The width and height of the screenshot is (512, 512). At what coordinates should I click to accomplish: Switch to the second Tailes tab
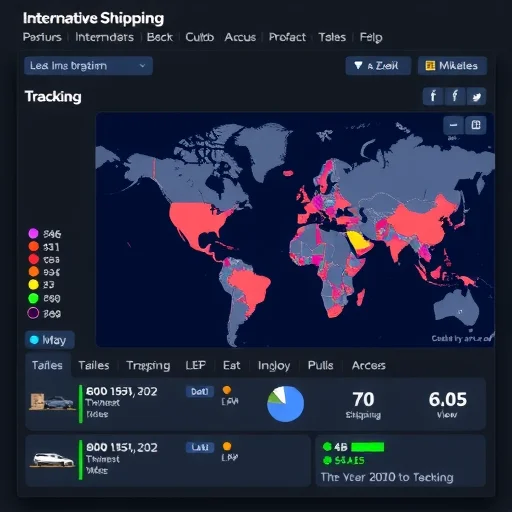(94, 366)
